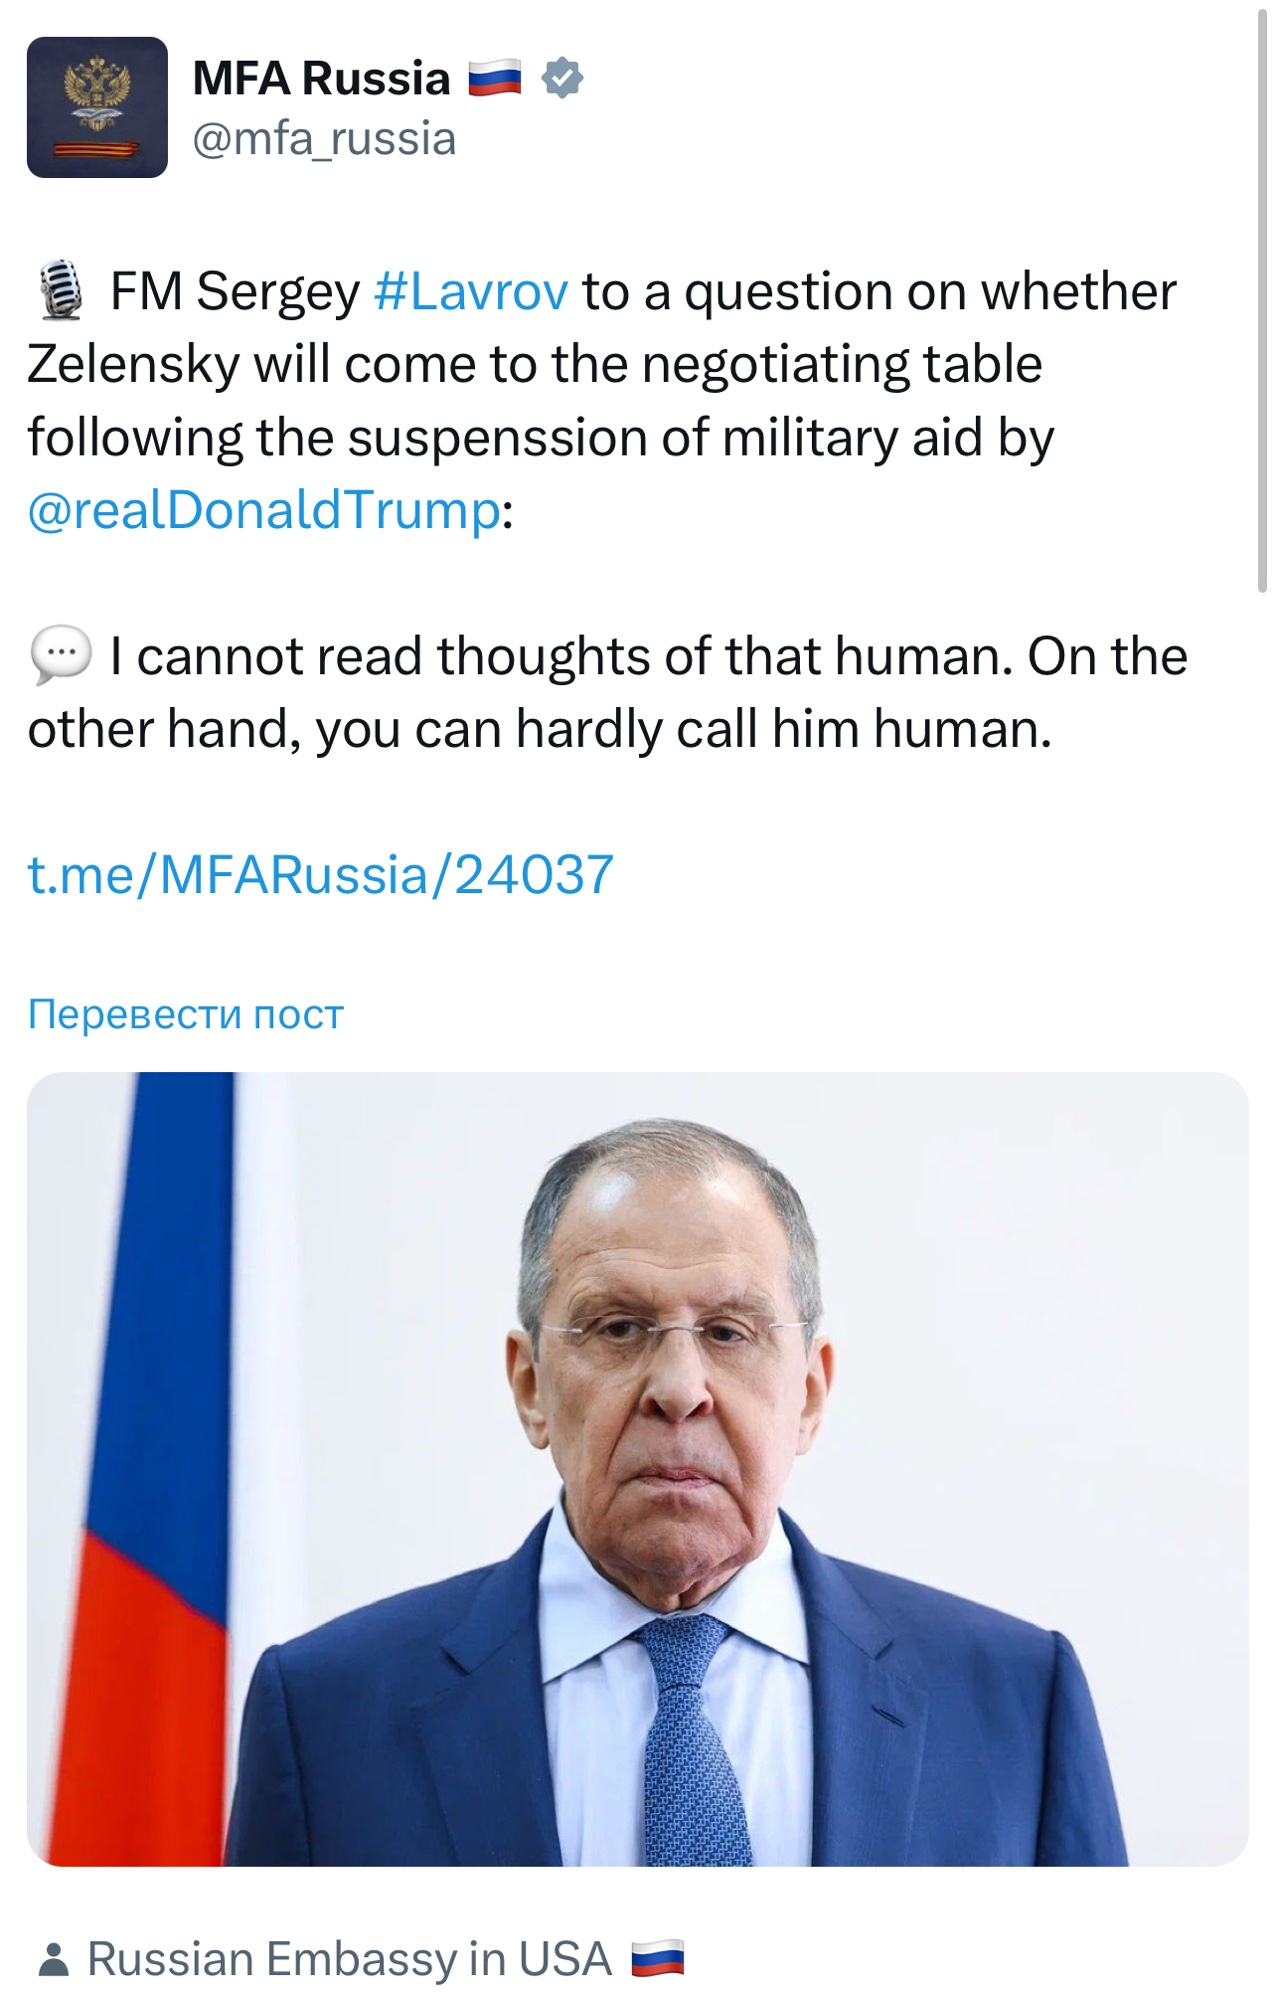Image resolution: width=1276 pixels, height=2000 pixels.
Task: Follow the t.me/MFARussia/24037 link
Action: 320,875
